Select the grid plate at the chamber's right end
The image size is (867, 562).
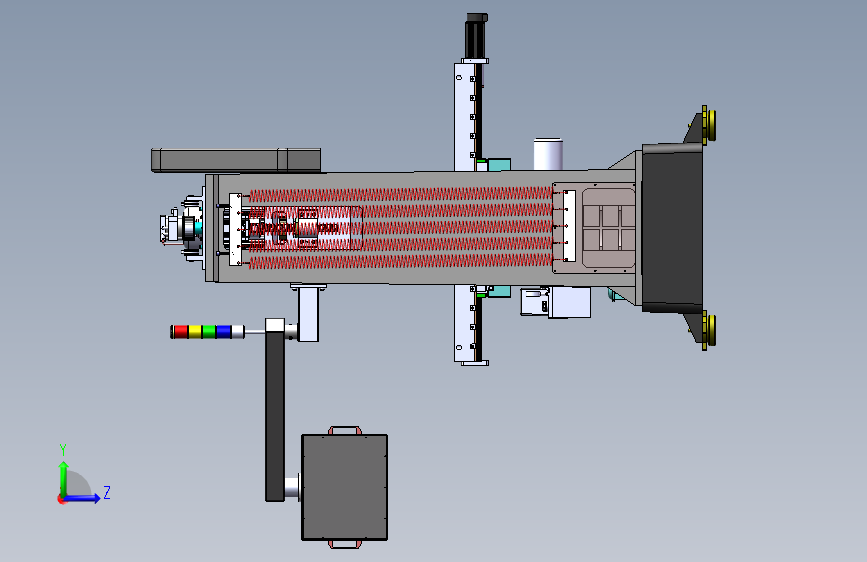[x=609, y=228]
